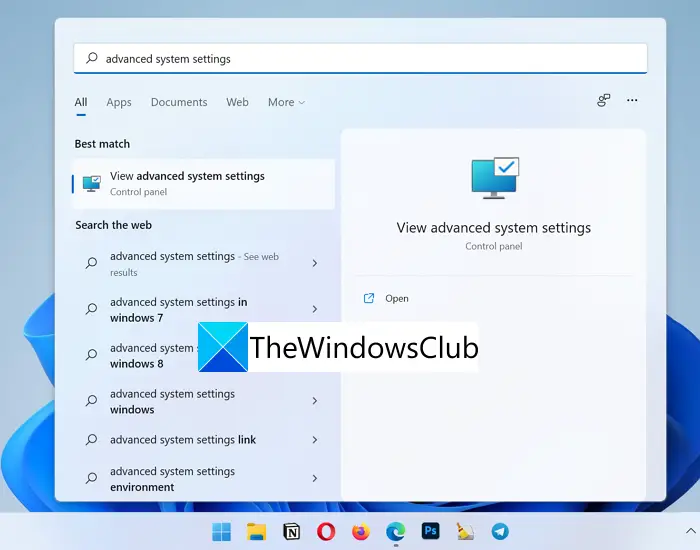This screenshot has width=700, height=550.
Task: Click the search icon beside the 'windows 7' suggestion
Action: (x=92, y=309)
